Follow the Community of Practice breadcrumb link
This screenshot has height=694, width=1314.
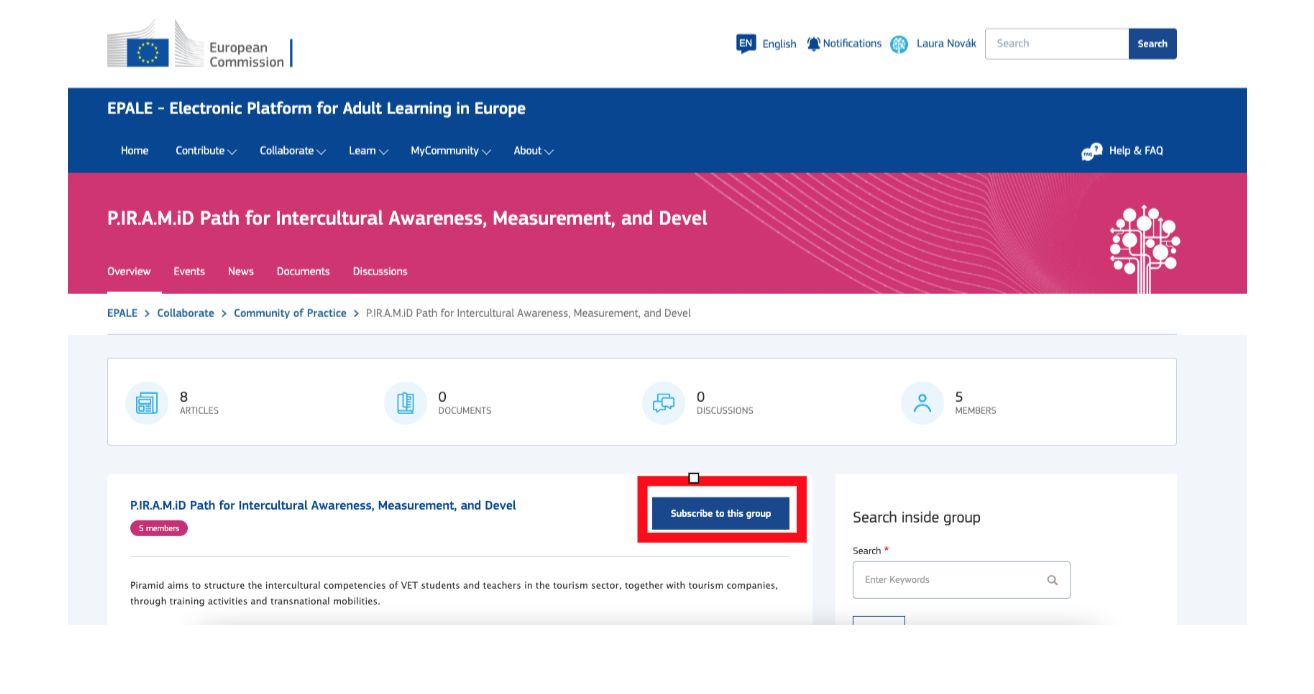(x=290, y=313)
